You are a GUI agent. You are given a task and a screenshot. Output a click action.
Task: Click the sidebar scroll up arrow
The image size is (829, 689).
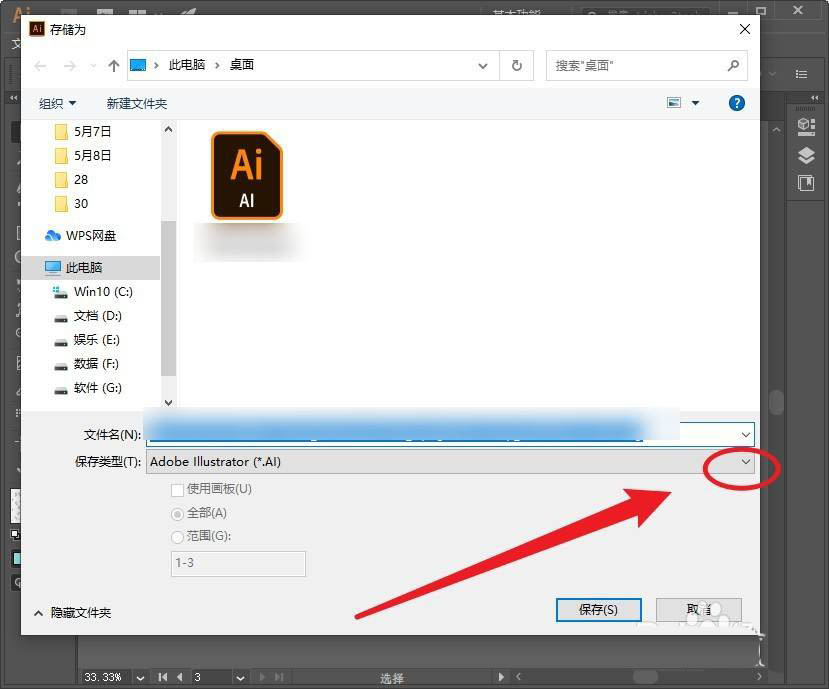click(168, 128)
